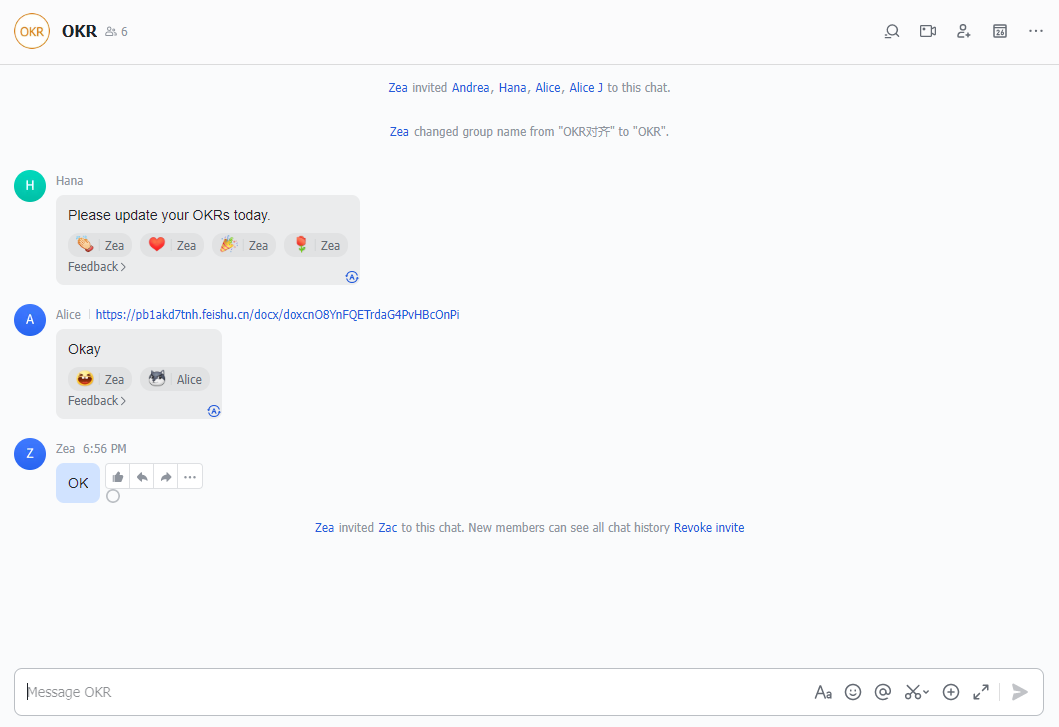
Task: Start a video meeting from the header
Action: pos(927,31)
